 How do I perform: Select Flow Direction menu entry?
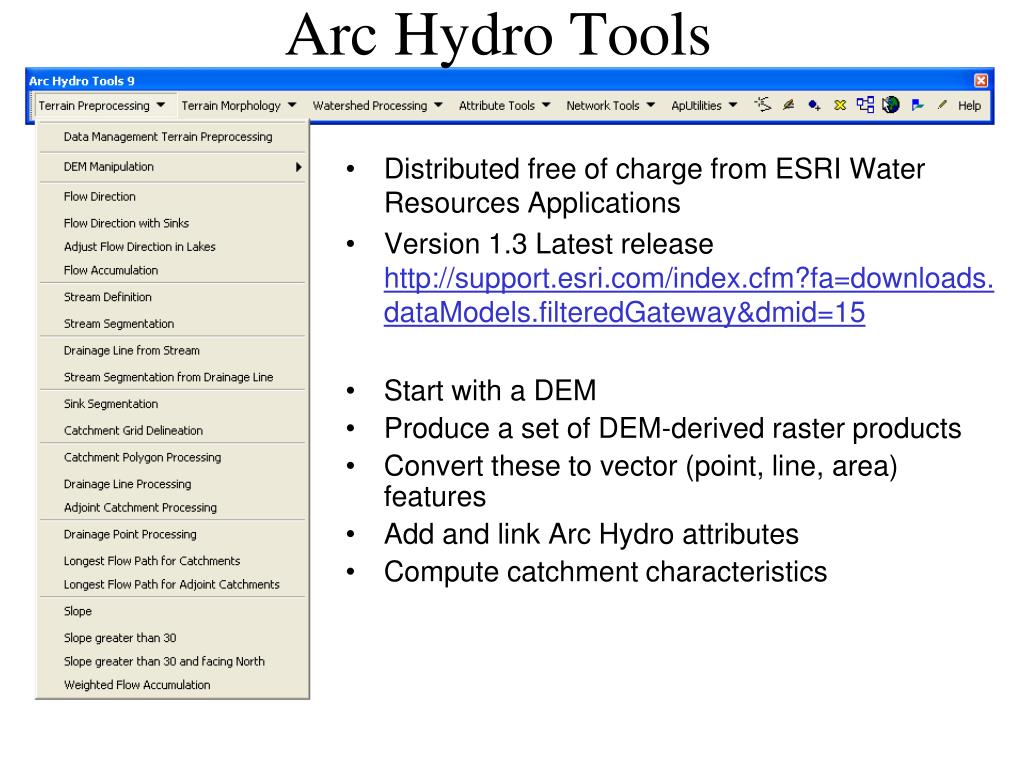[x=172, y=197]
